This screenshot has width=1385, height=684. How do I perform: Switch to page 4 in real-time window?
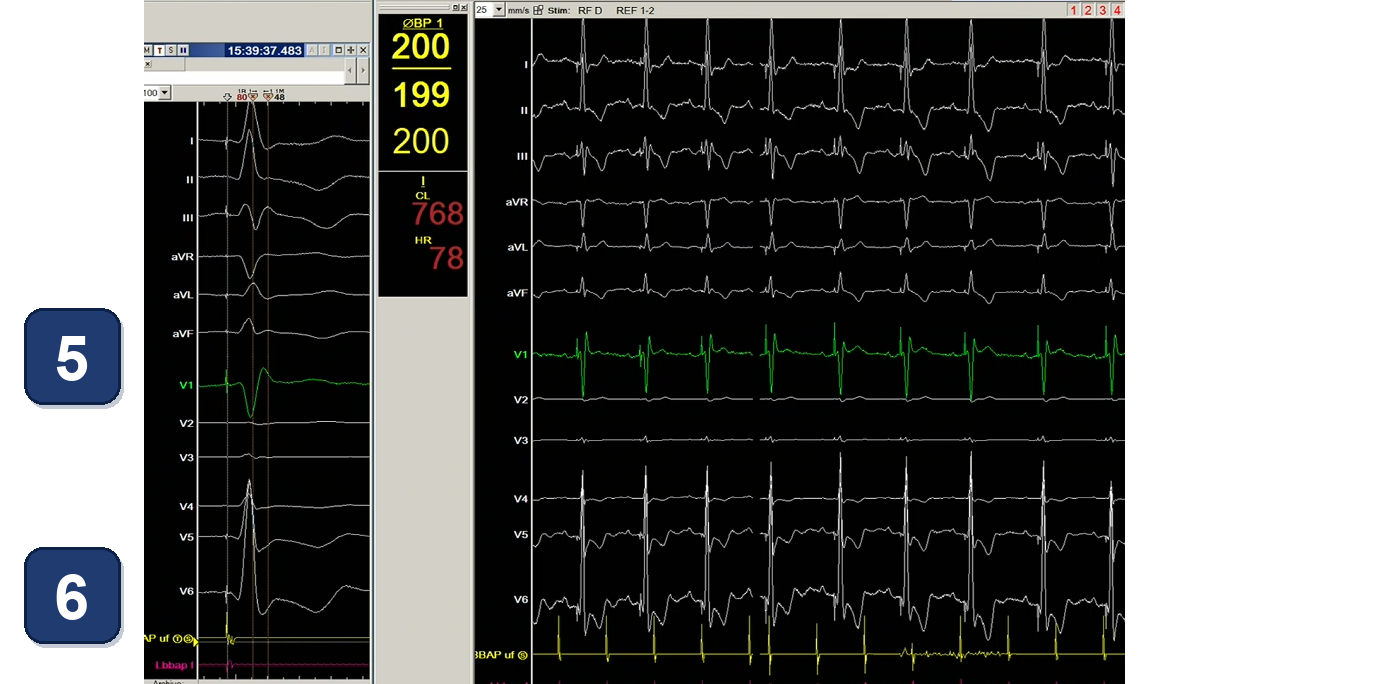[1118, 10]
